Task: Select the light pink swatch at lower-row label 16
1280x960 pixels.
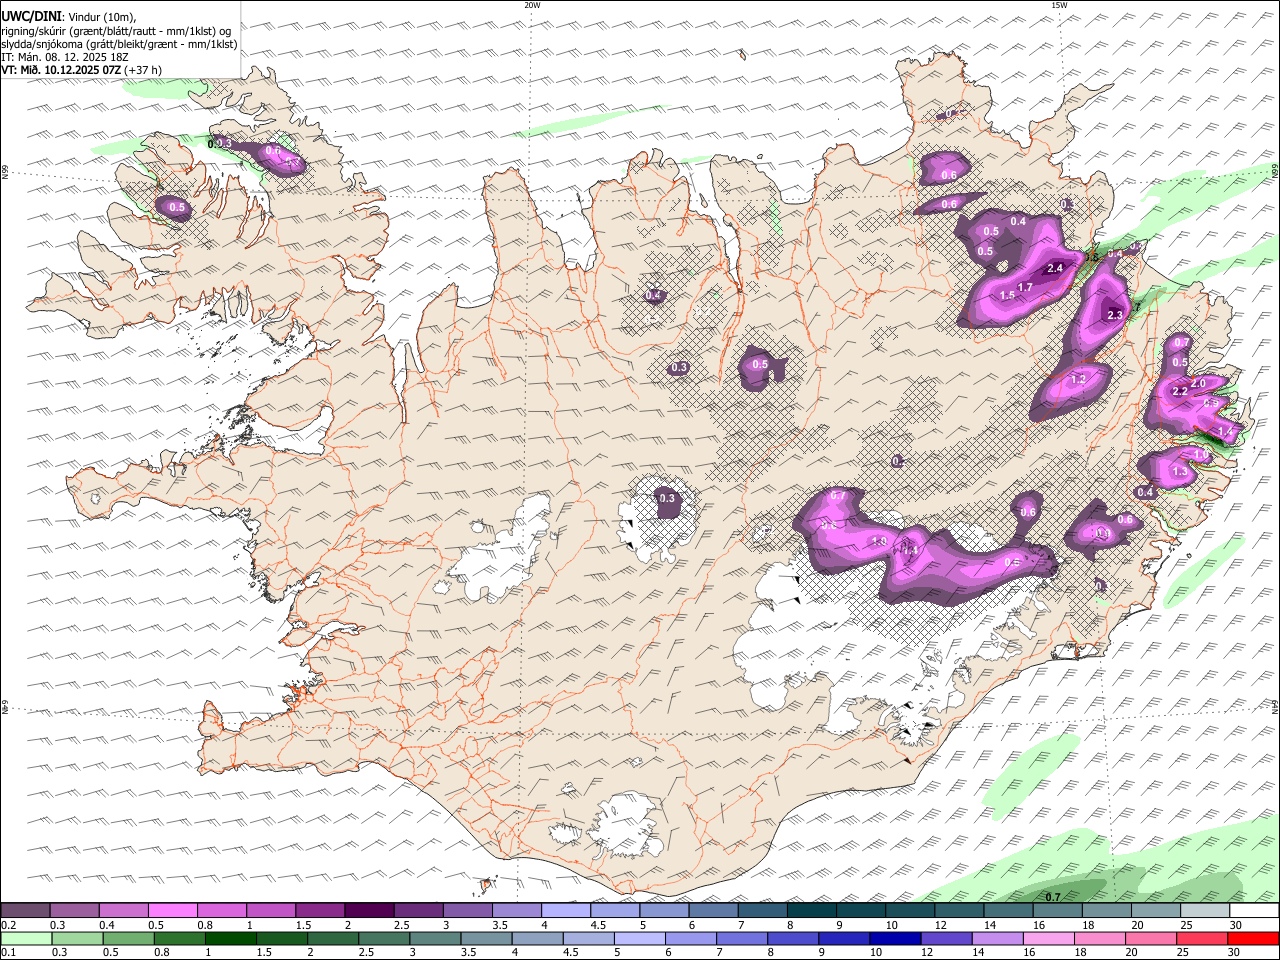Action: click(1047, 939)
